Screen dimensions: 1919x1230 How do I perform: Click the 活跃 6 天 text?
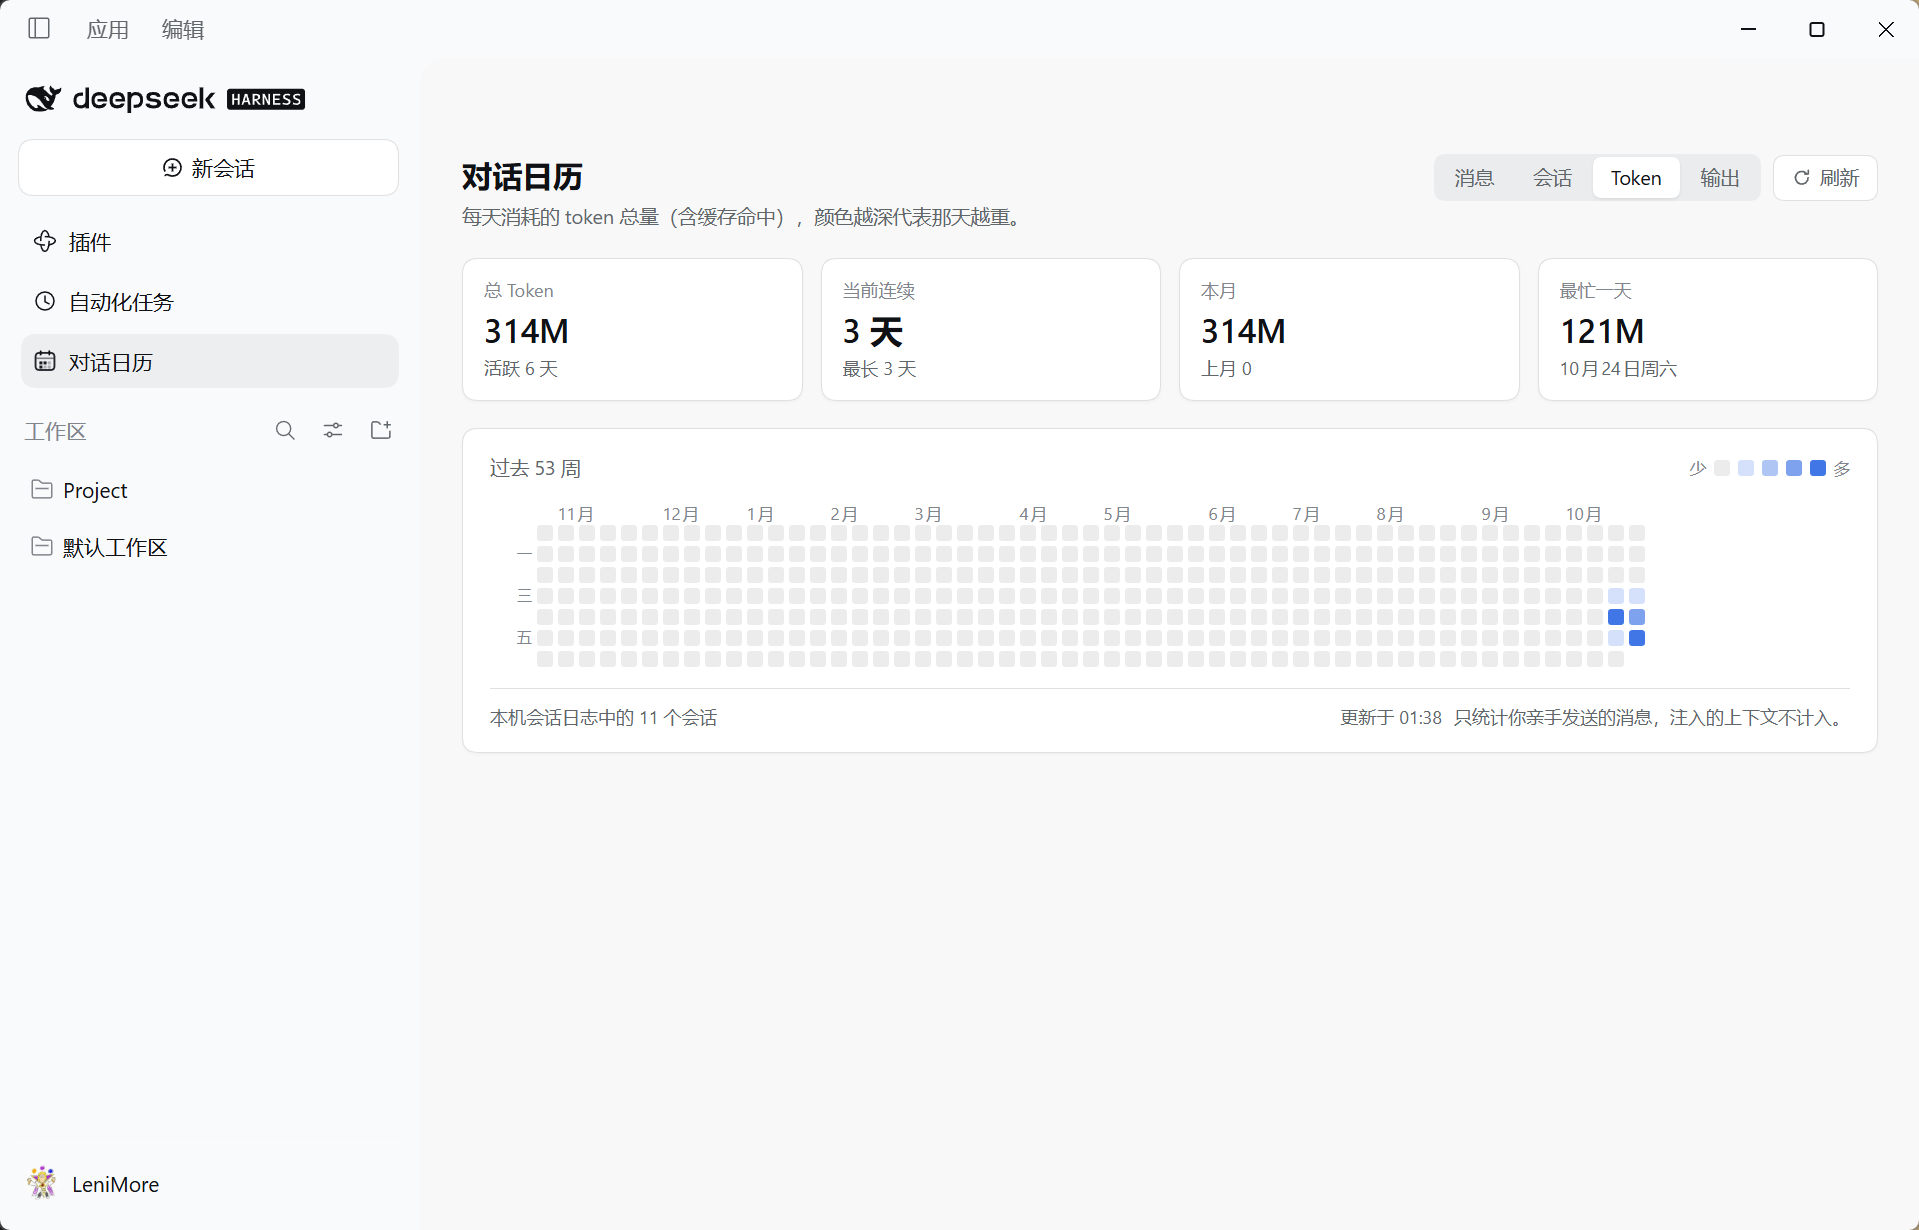521,369
